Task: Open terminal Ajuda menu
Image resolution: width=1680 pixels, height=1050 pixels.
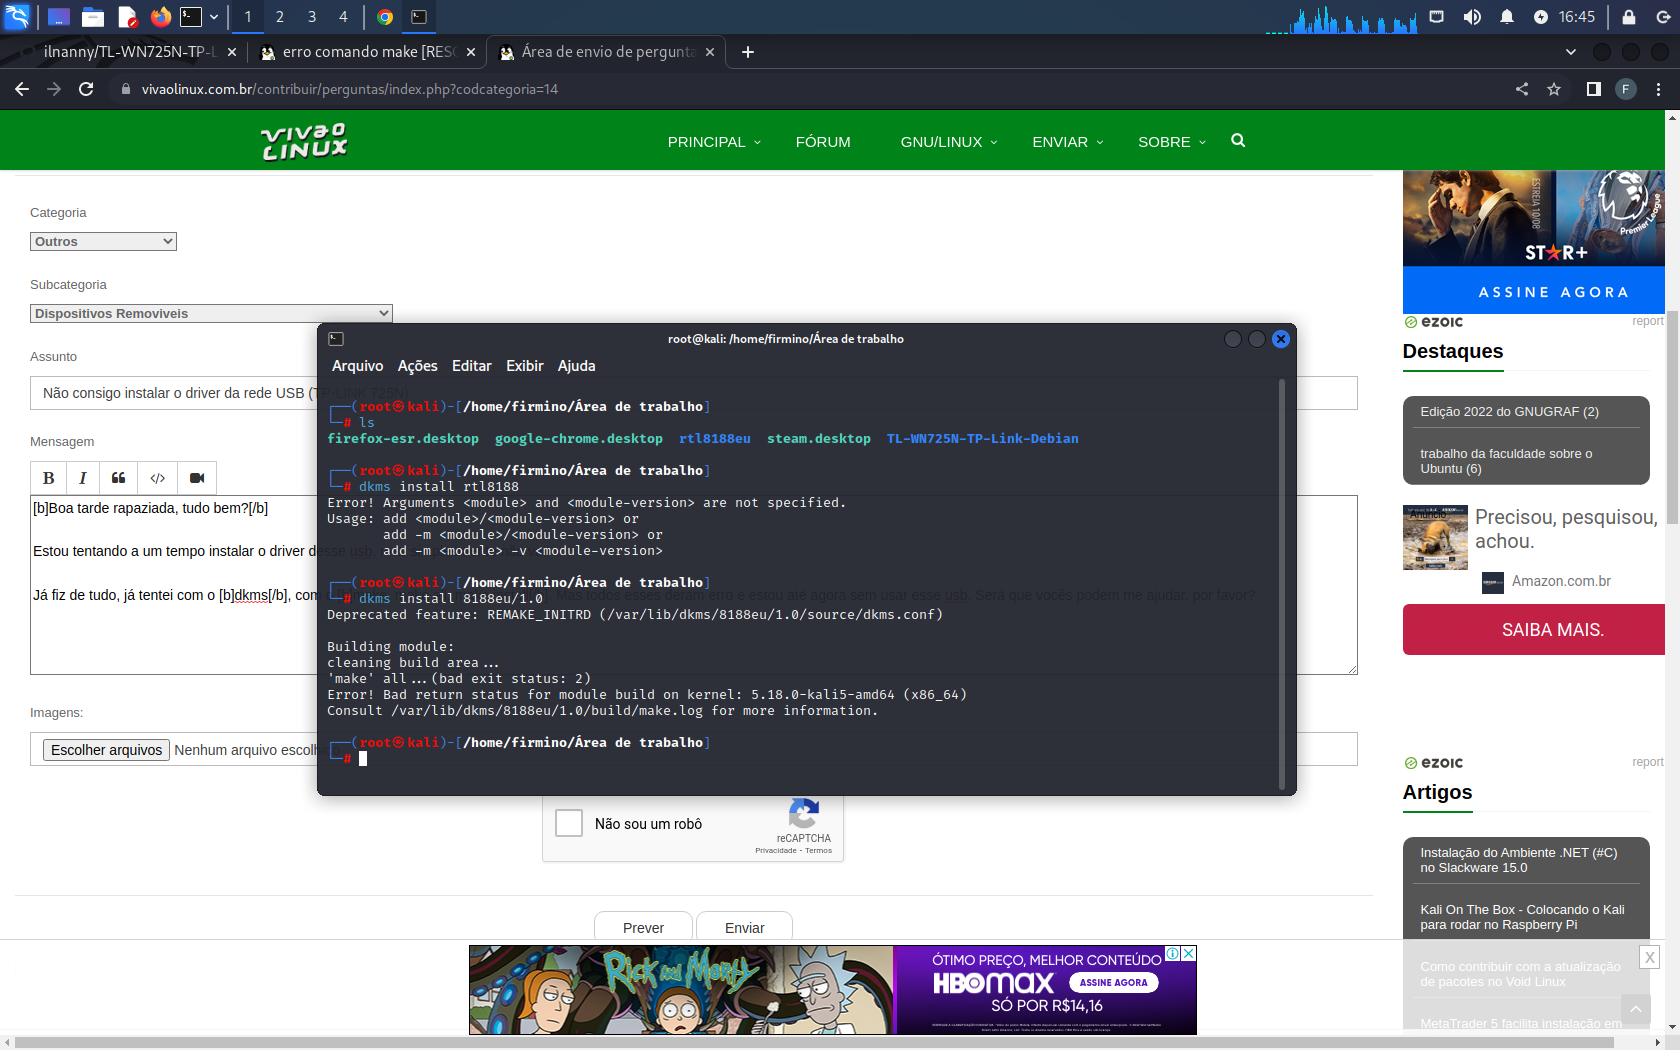Action: pos(576,366)
